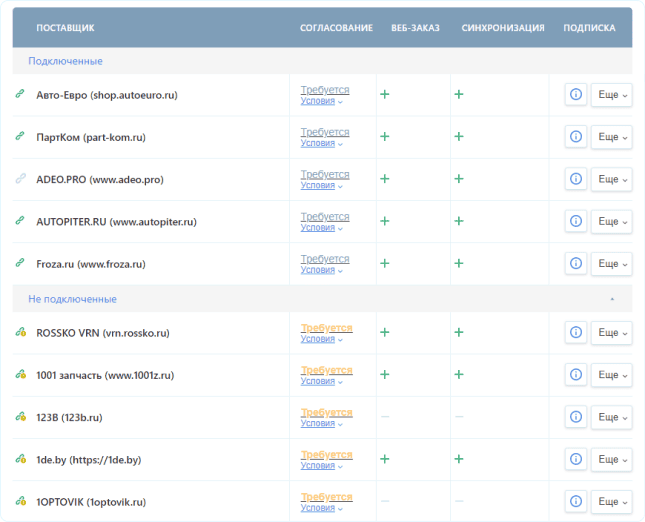
Task: Click synchronization plus icon for Froza.ru
Action: coord(459,263)
